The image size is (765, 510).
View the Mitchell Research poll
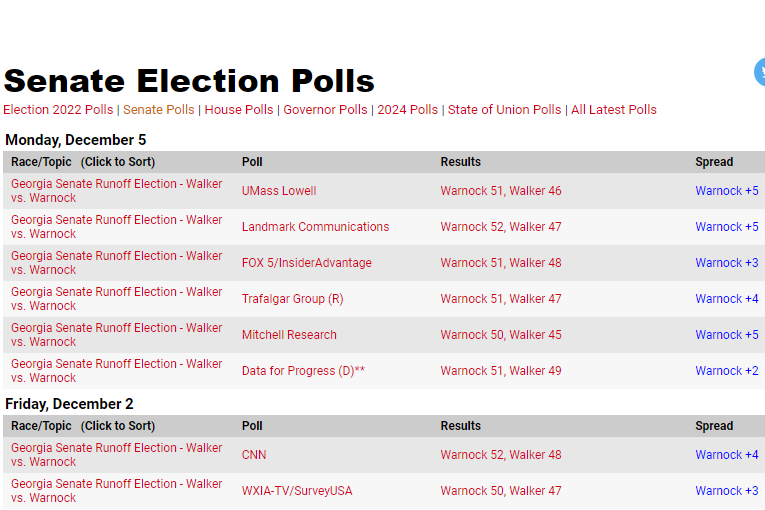(x=289, y=335)
